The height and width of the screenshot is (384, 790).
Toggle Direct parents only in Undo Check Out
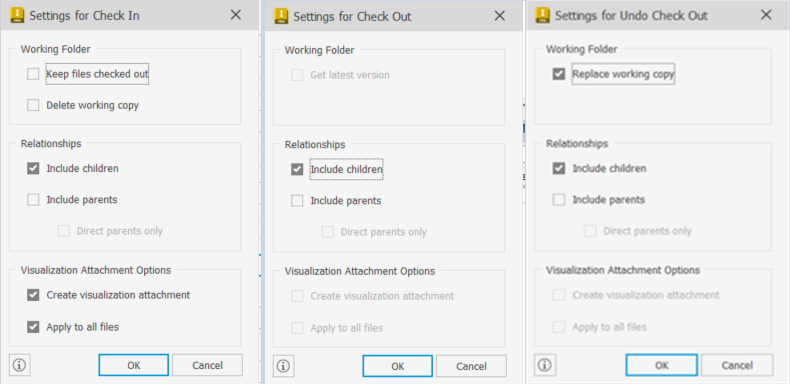click(x=589, y=231)
